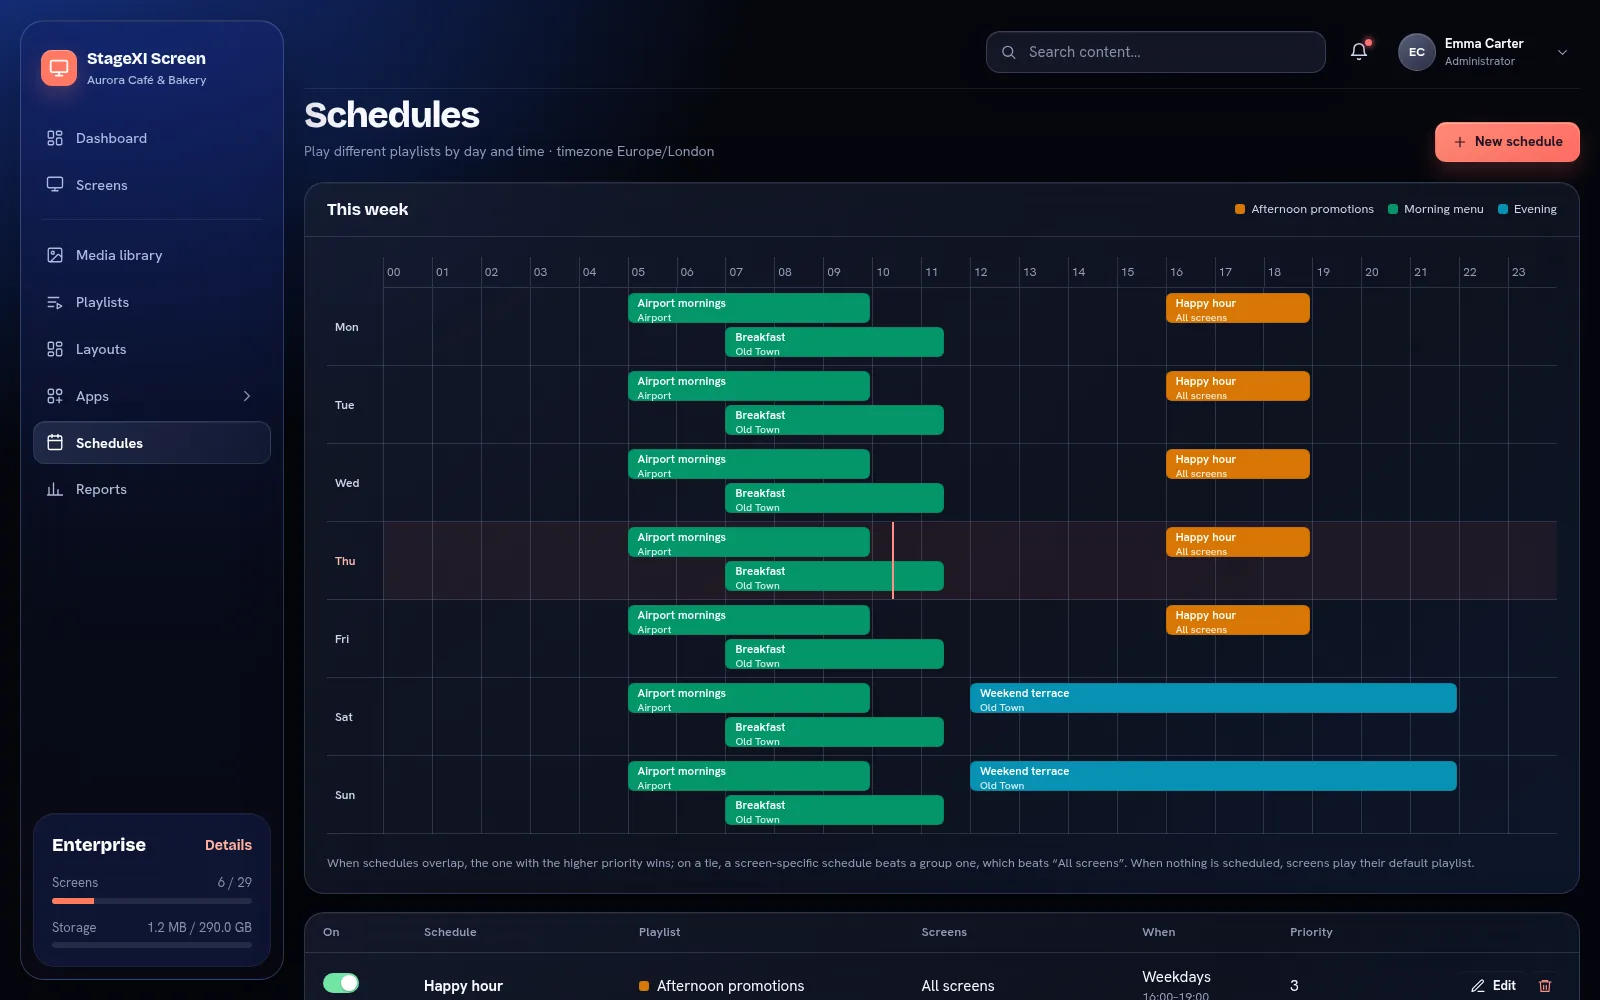The image size is (1600, 1000).
Task: Click the Reports bar chart icon
Action: [55, 489]
